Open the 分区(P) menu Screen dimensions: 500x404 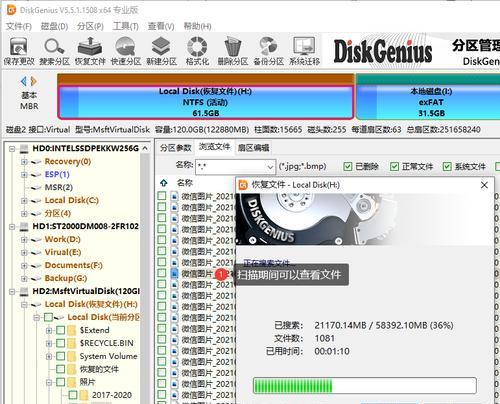tap(90, 26)
